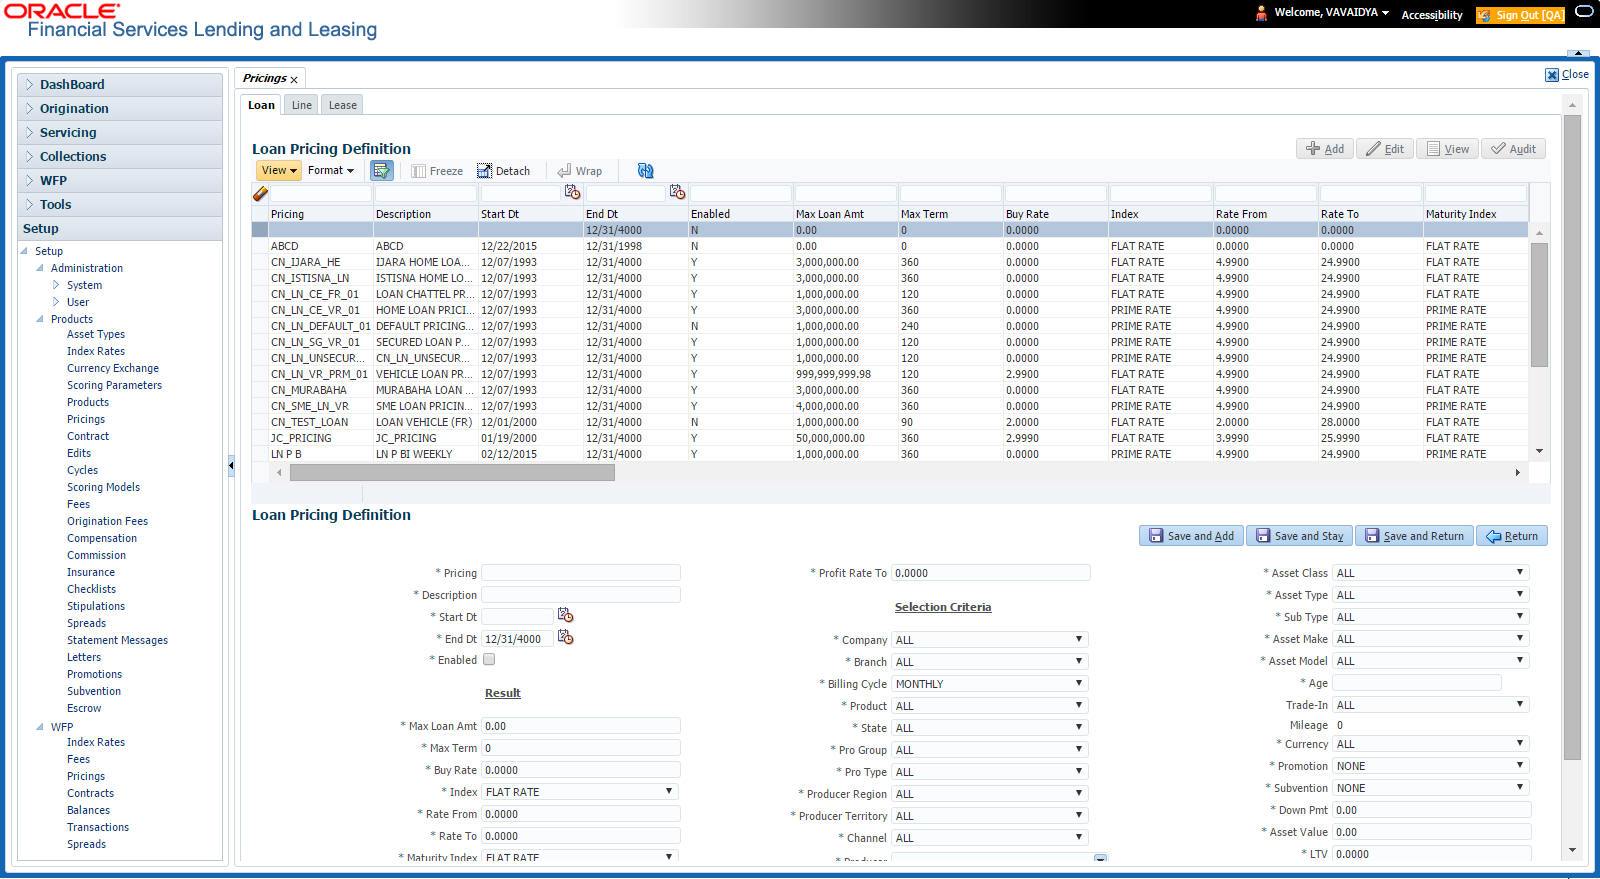The image size is (1600, 879).
Task: Switch to the Lease tab
Action: pos(342,105)
